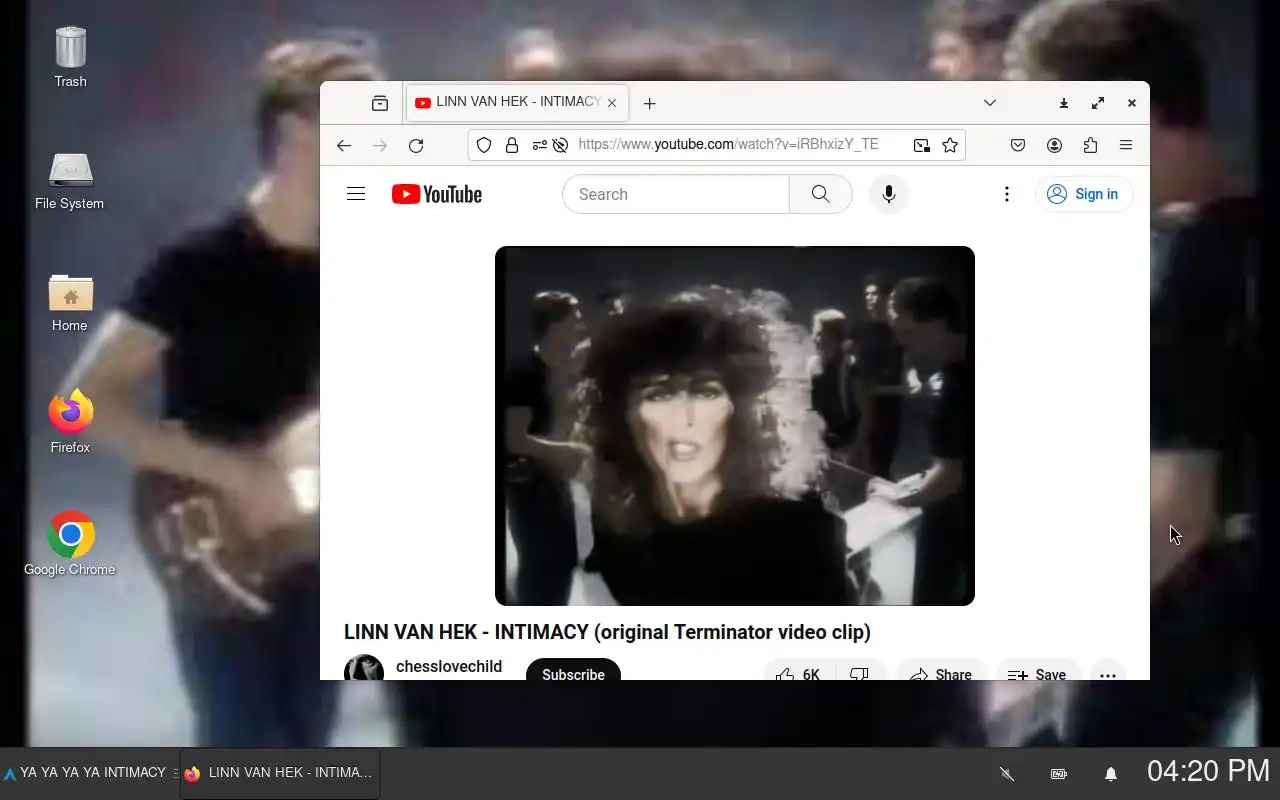This screenshot has width=1280, height=800.
Task: Save page to Pocket
Action: (1018, 145)
